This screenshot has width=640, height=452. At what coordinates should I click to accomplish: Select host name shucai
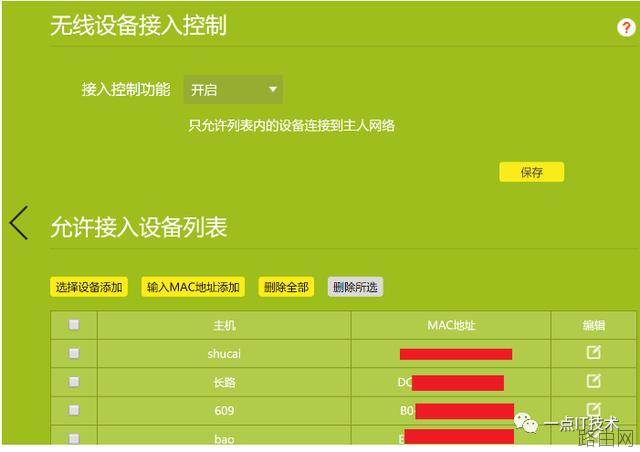[224, 354]
